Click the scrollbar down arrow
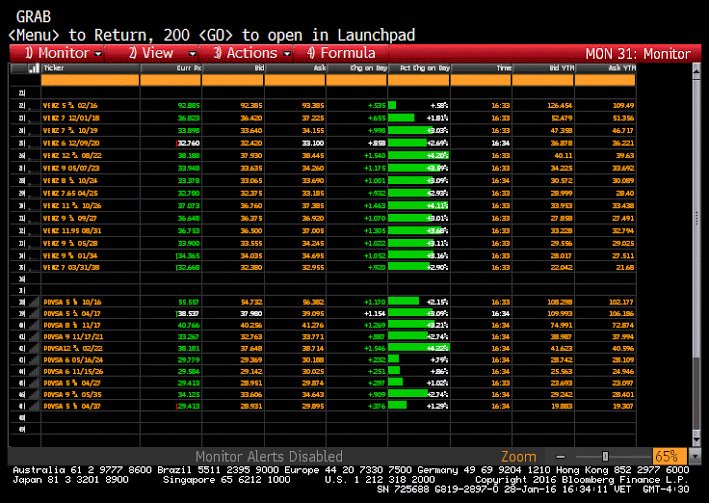 [x=697, y=439]
